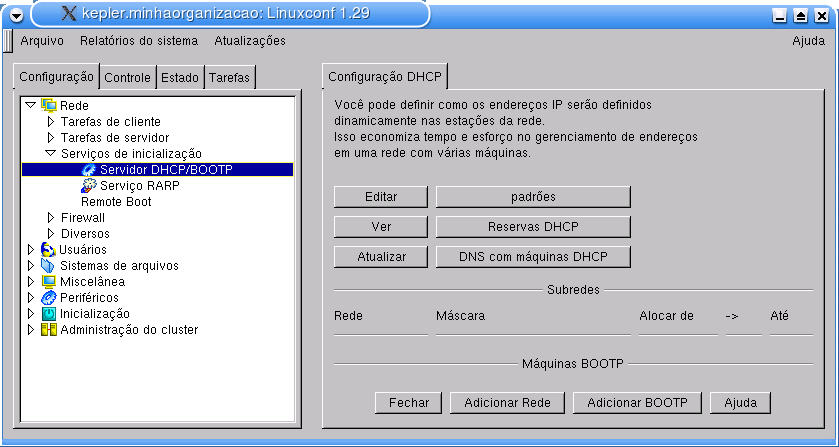Click the Miscelânea icon
839x447 pixels.
tap(48, 281)
